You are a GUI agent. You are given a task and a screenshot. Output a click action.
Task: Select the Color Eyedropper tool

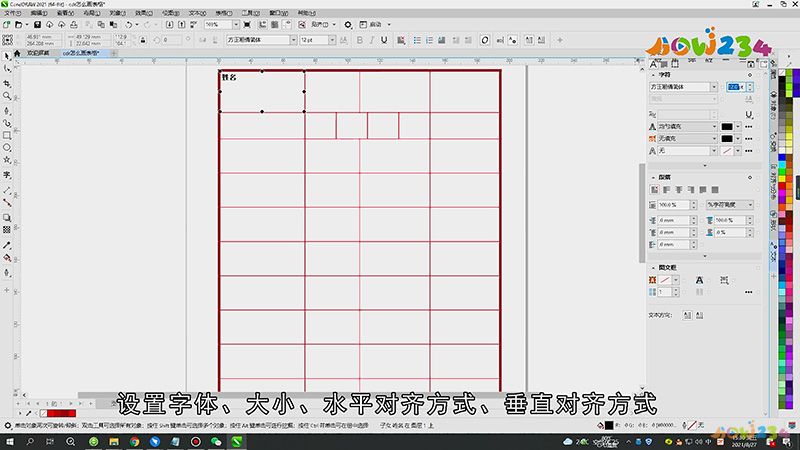point(7,245)
